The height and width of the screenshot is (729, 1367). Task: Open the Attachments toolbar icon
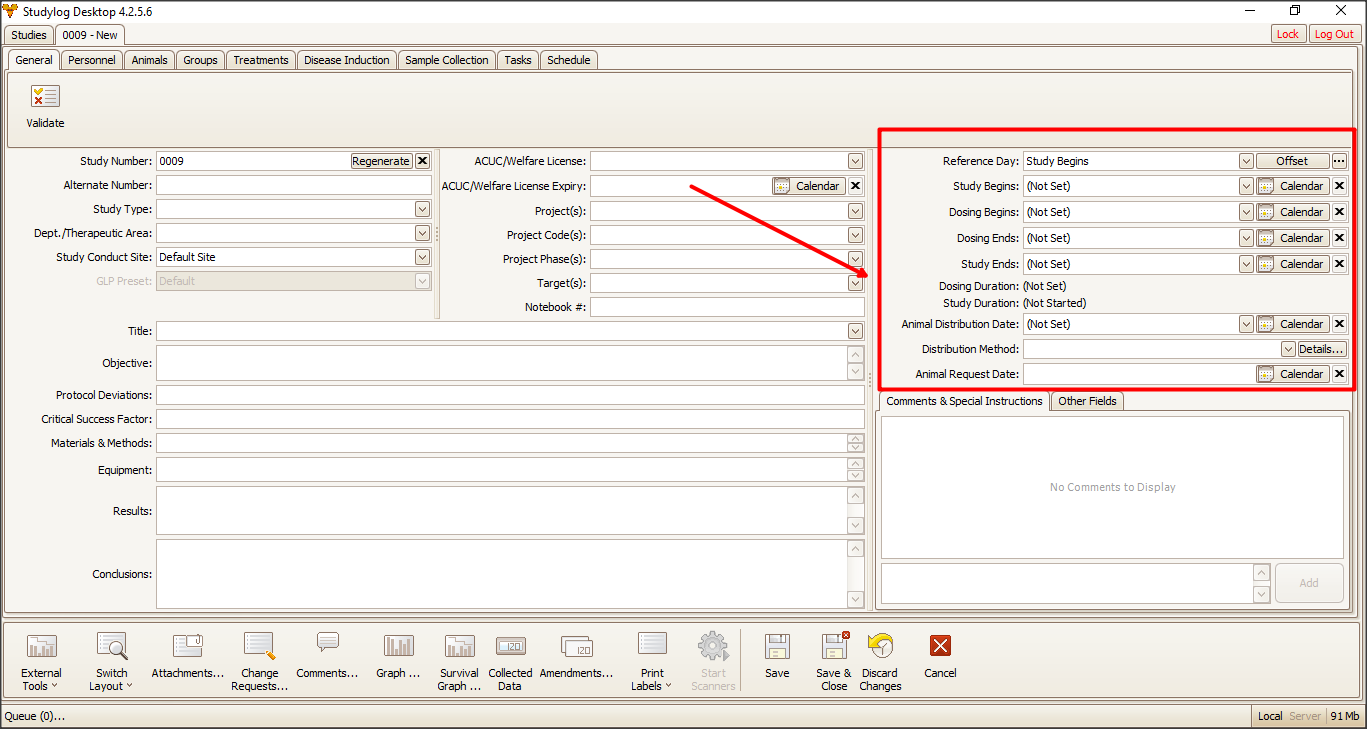[188, 646]
